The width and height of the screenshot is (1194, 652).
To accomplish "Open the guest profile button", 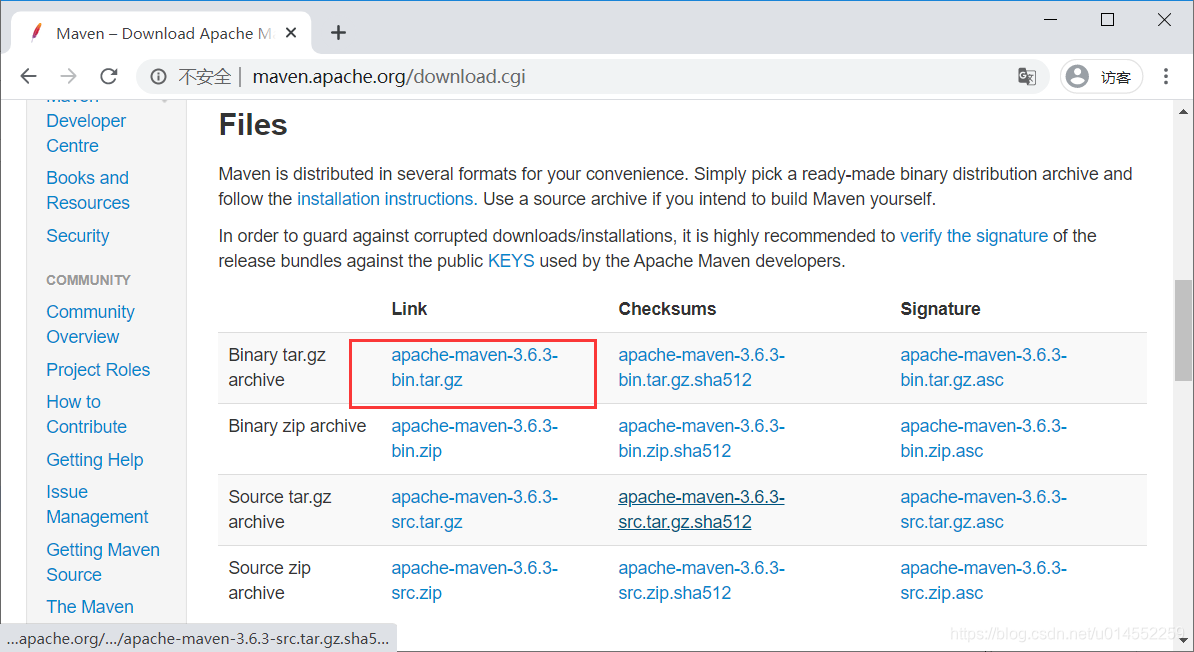I will [1101, 77].
